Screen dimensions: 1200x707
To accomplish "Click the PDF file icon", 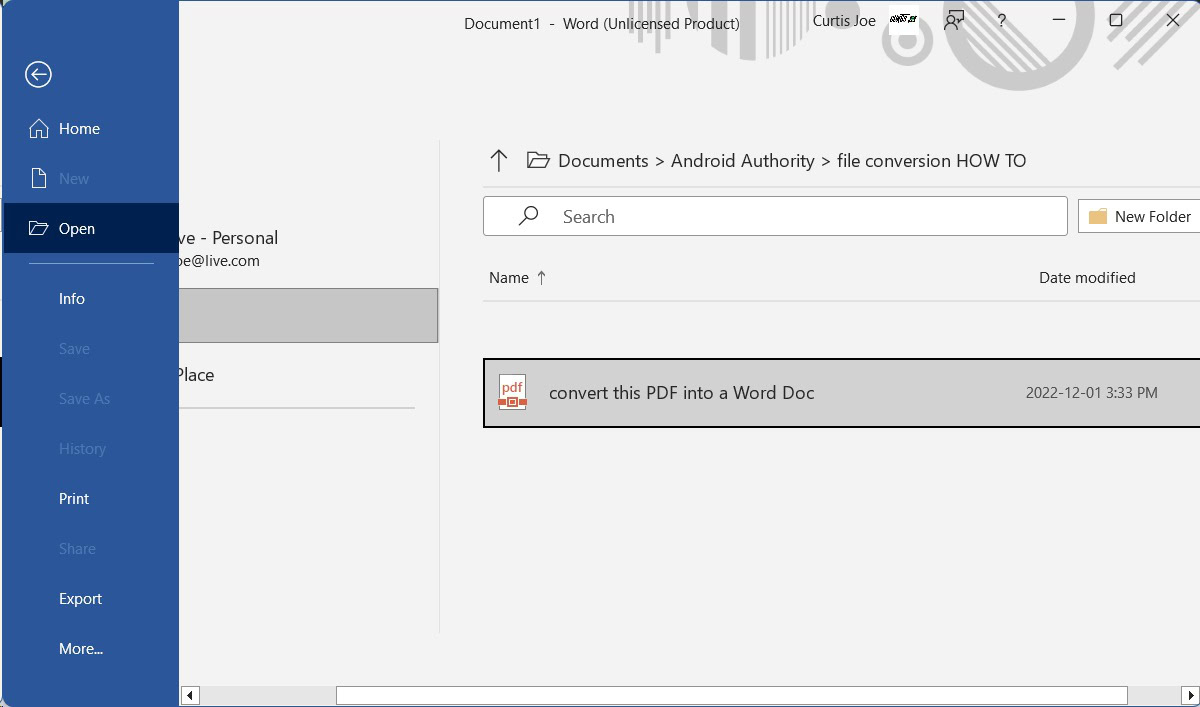I will 512,393.
